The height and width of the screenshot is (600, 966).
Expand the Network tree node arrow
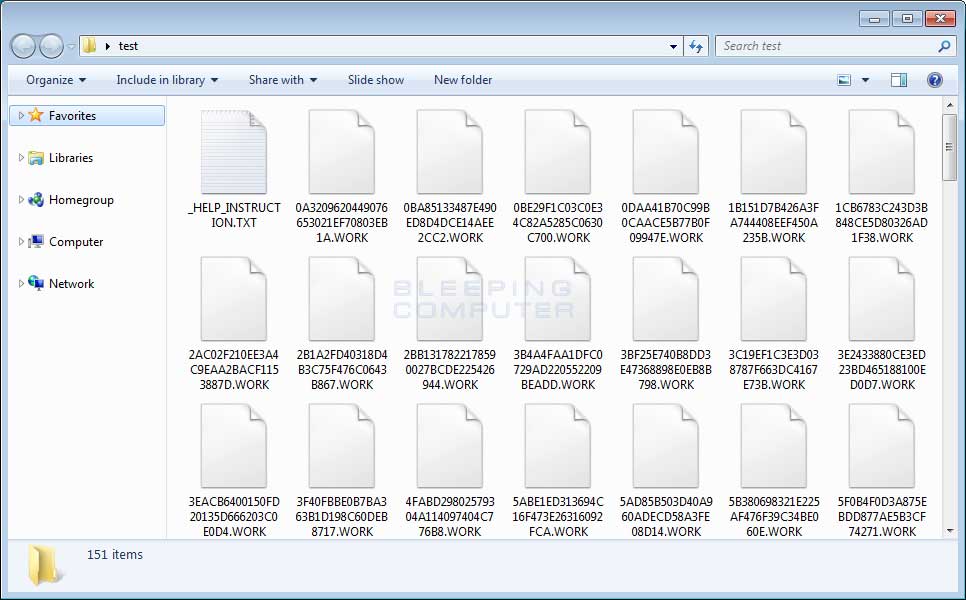21,283
